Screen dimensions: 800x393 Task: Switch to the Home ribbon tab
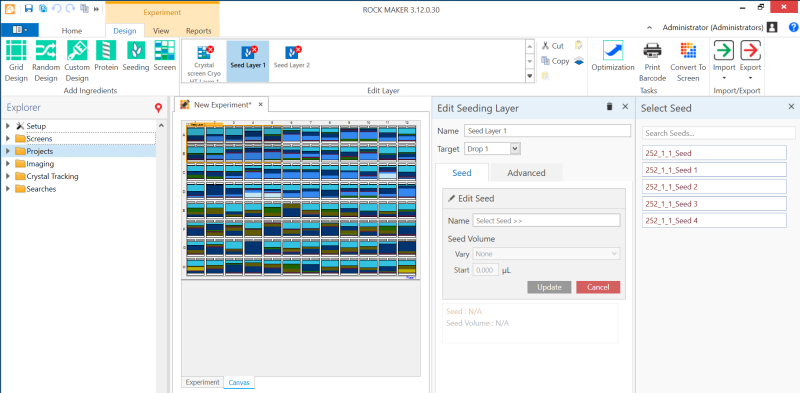72,31
